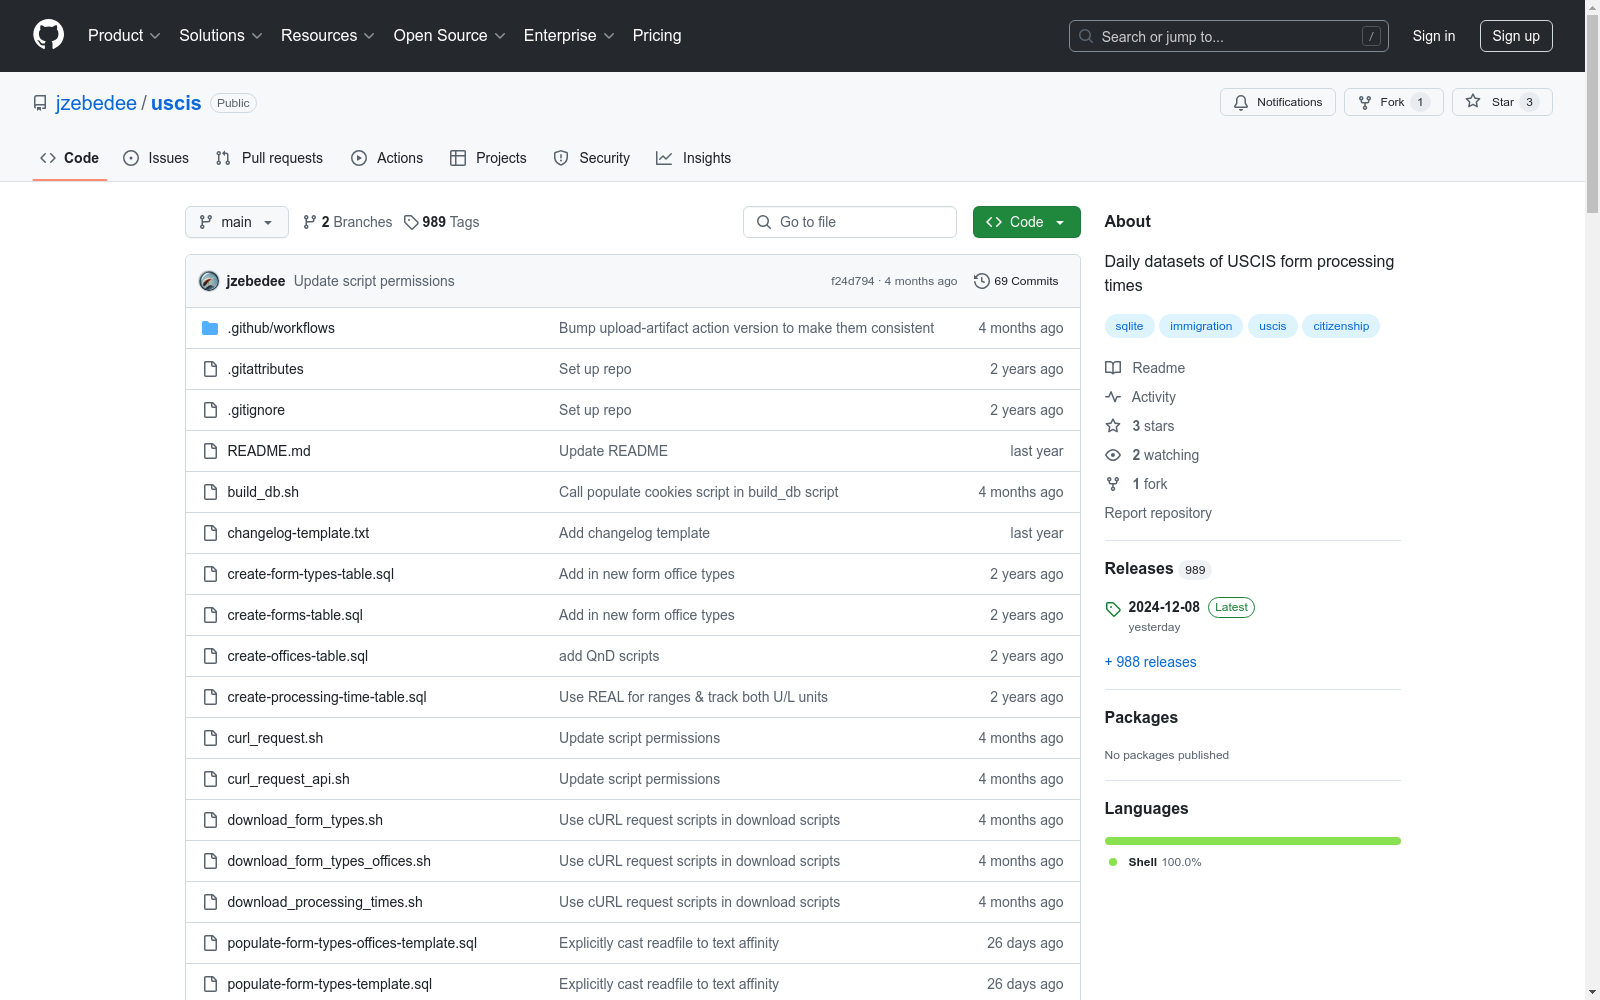Open the Code tab
The width and height of the screenshot is (1600, 1000).
(x=70, y=158)
